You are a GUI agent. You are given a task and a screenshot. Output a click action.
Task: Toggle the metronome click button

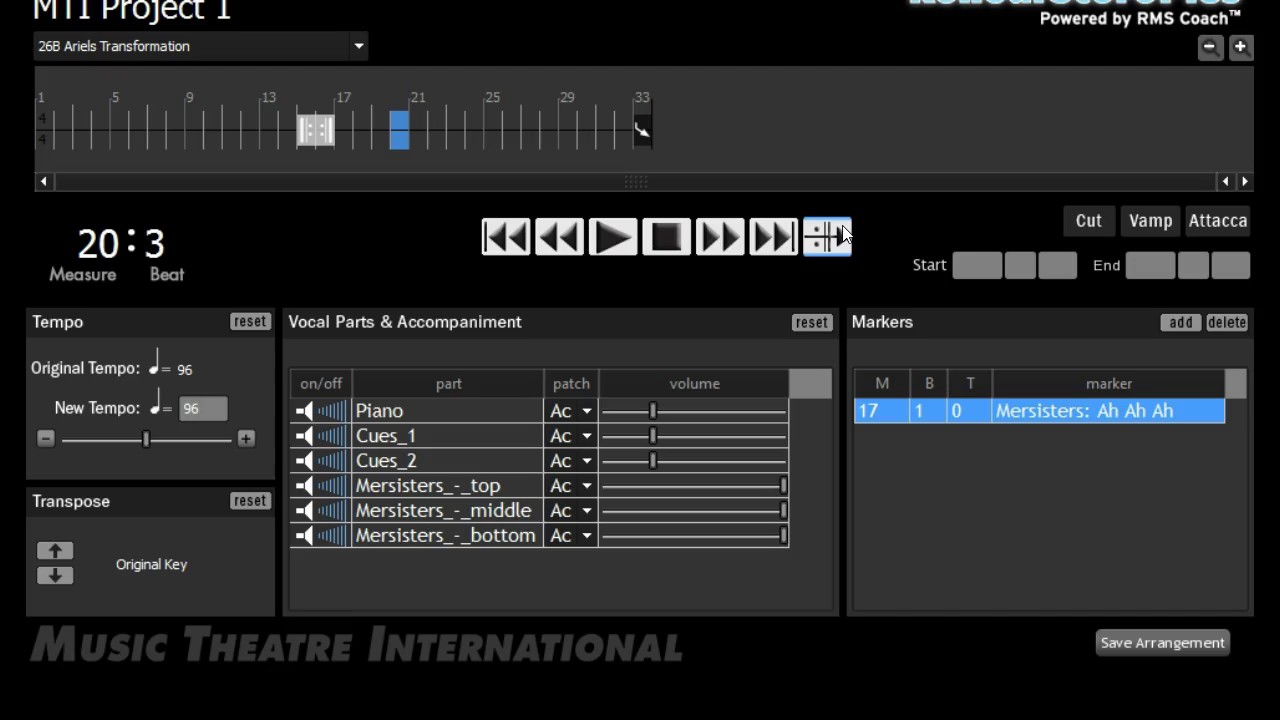(827, 237)
